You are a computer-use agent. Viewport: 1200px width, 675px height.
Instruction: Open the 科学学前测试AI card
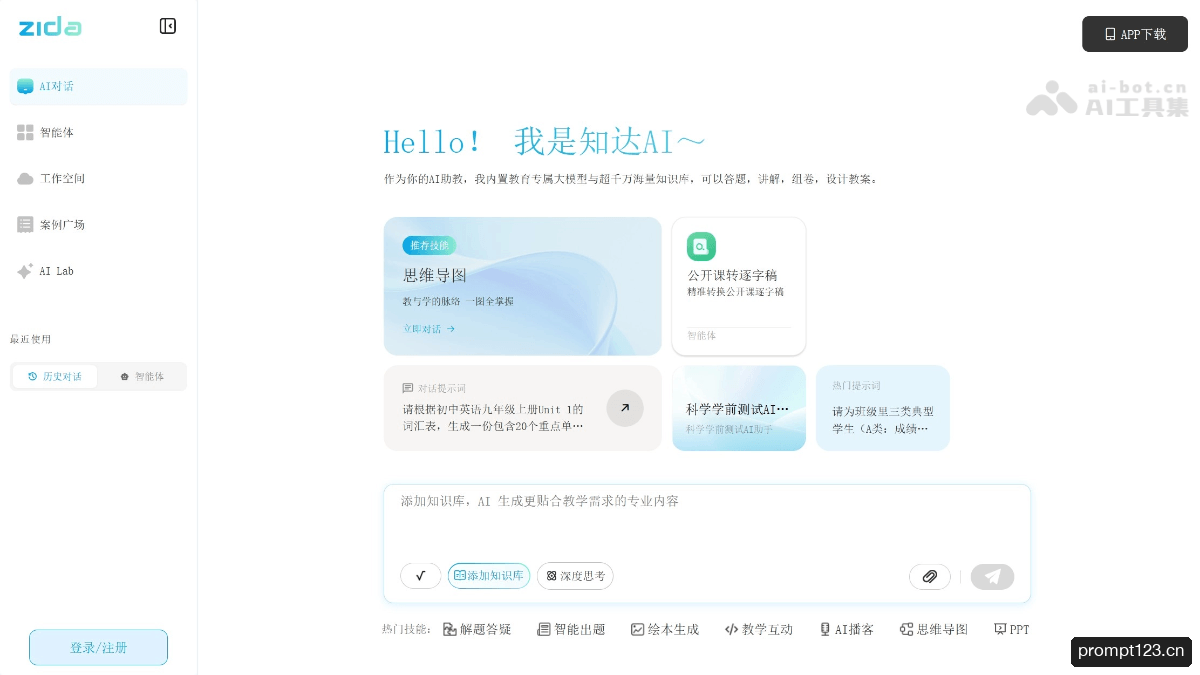pyautogui.click(x=739, y=408)
